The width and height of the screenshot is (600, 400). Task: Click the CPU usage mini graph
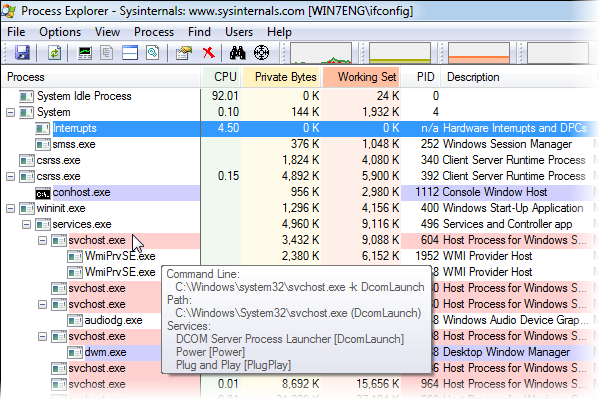coord(321,53)
